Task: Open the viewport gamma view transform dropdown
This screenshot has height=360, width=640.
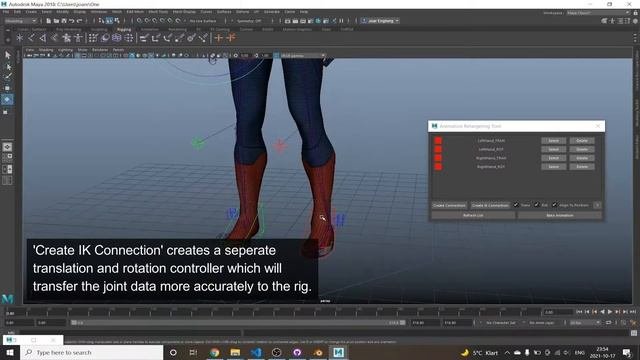Action: pos(303,56)
